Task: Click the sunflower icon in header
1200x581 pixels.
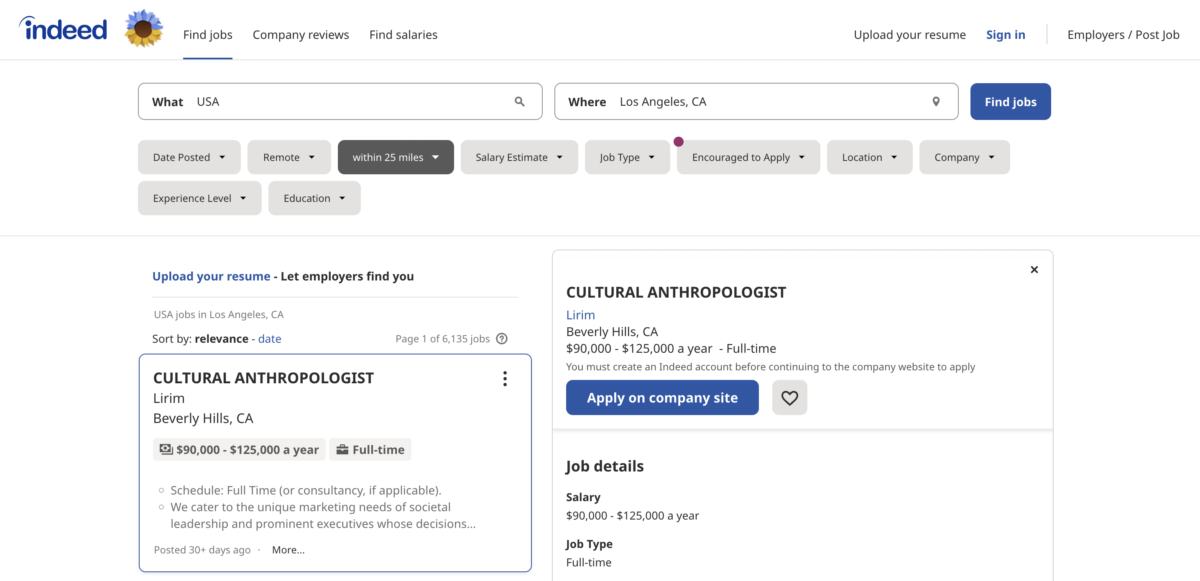Action: point(144,30)
